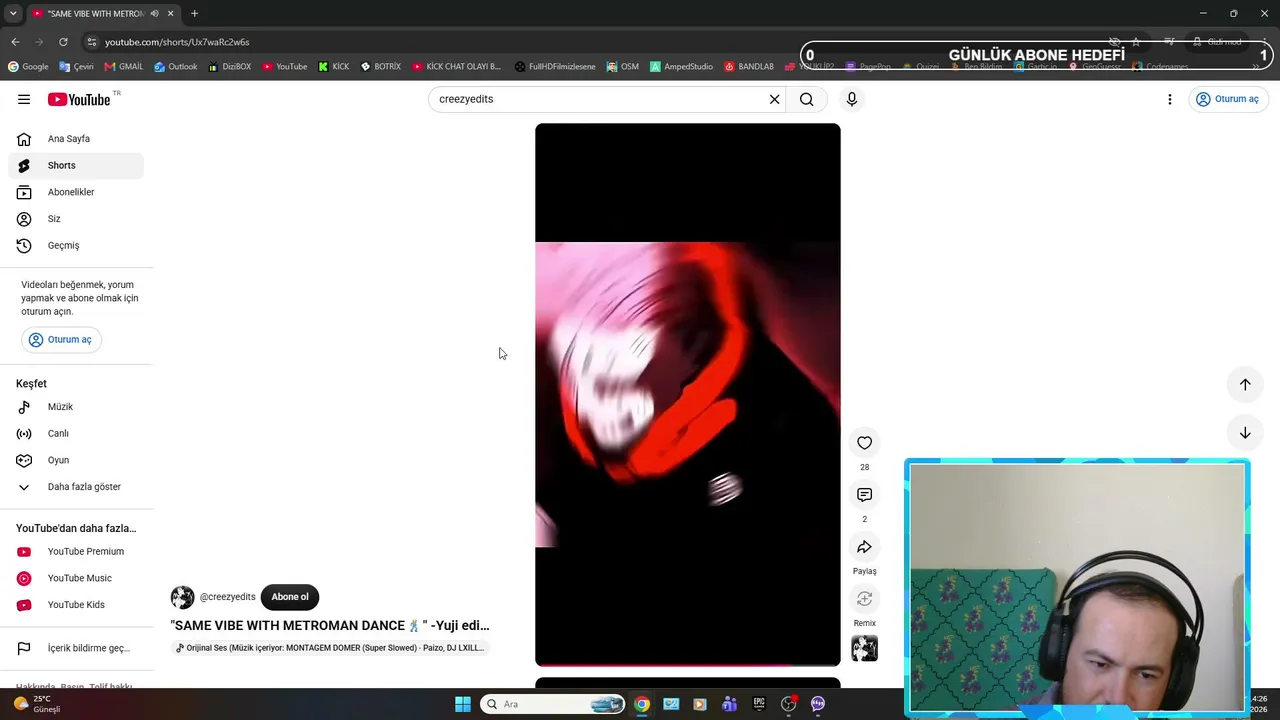This screenshot has height=720, width=1280.
Task: Close the SAME VIBE WITH METROMAN tab
Action: 171,13
